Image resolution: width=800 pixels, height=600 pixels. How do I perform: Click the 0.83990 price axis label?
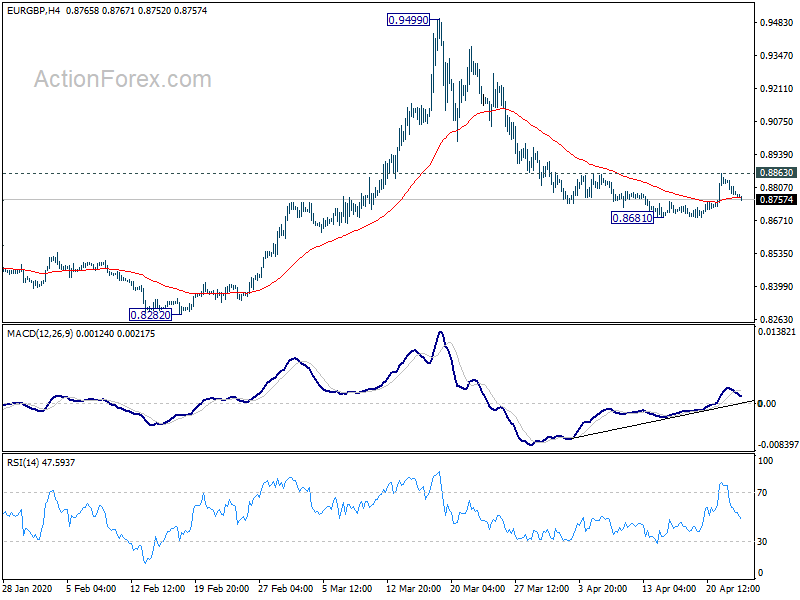tap(777, 287)
